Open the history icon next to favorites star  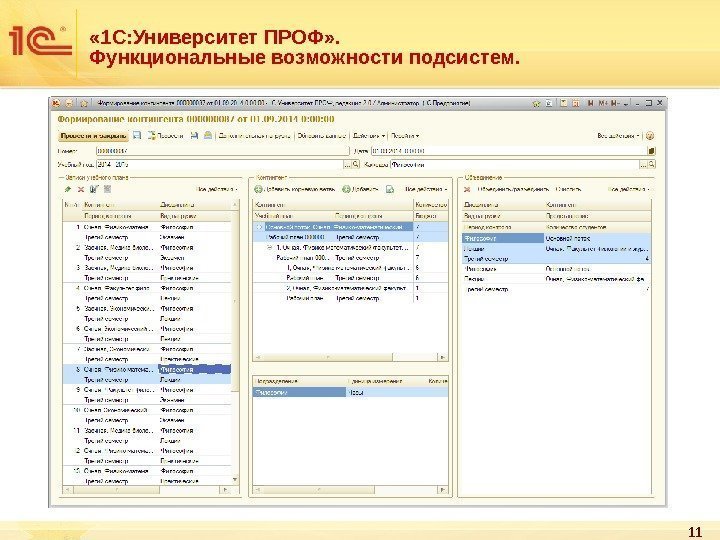click(548, 103)
